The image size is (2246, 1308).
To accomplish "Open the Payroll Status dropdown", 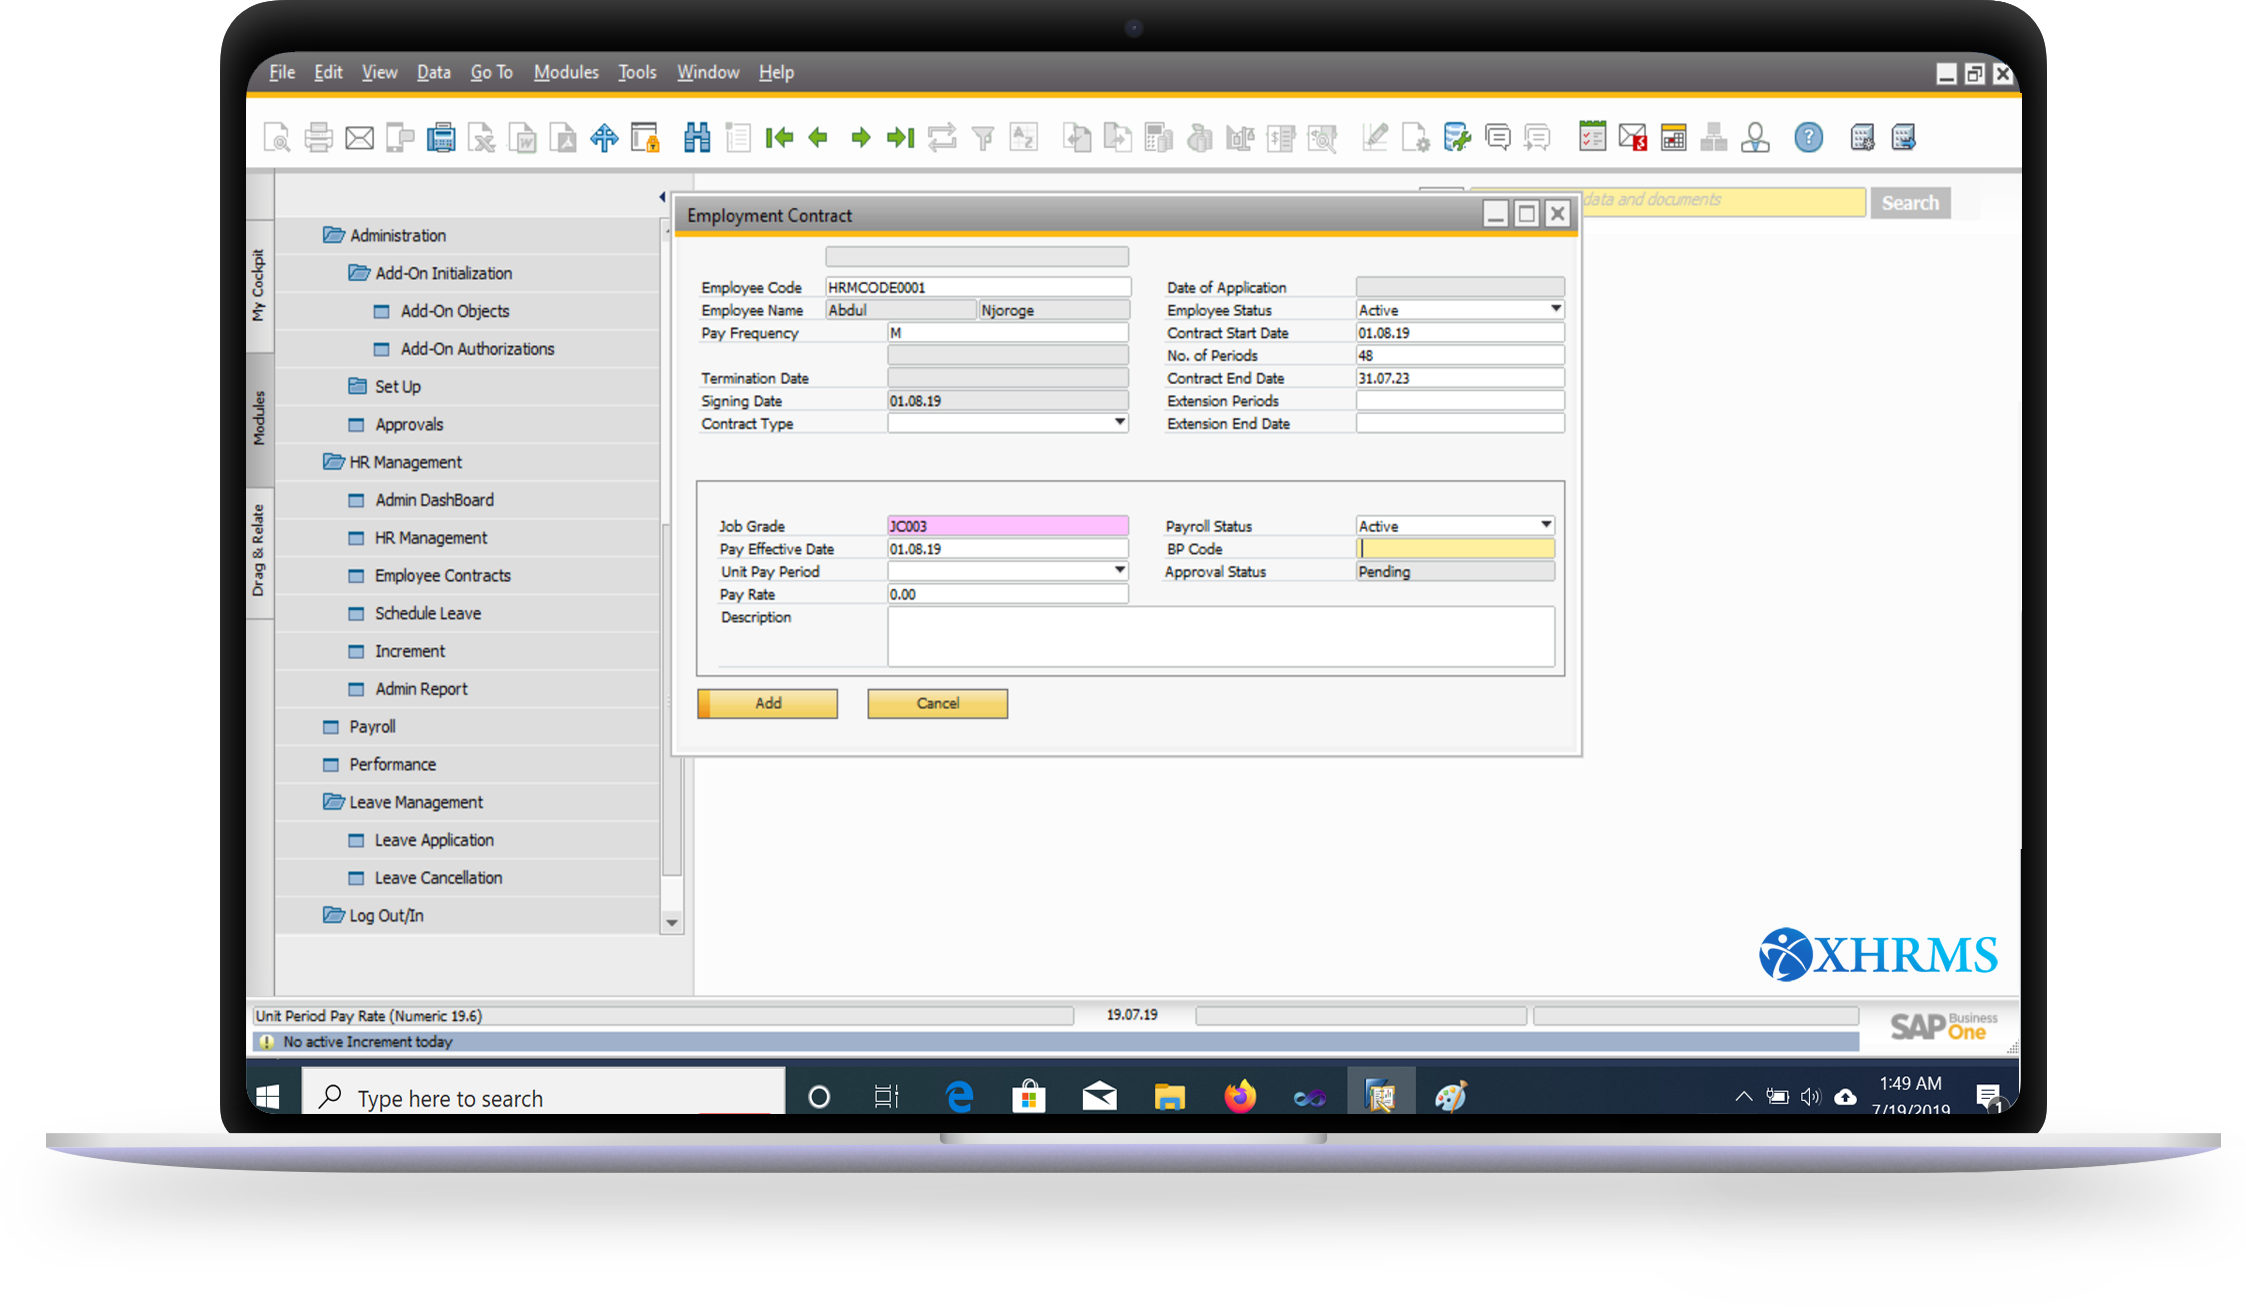I will pyautogui.click(x=1545, y=526).
